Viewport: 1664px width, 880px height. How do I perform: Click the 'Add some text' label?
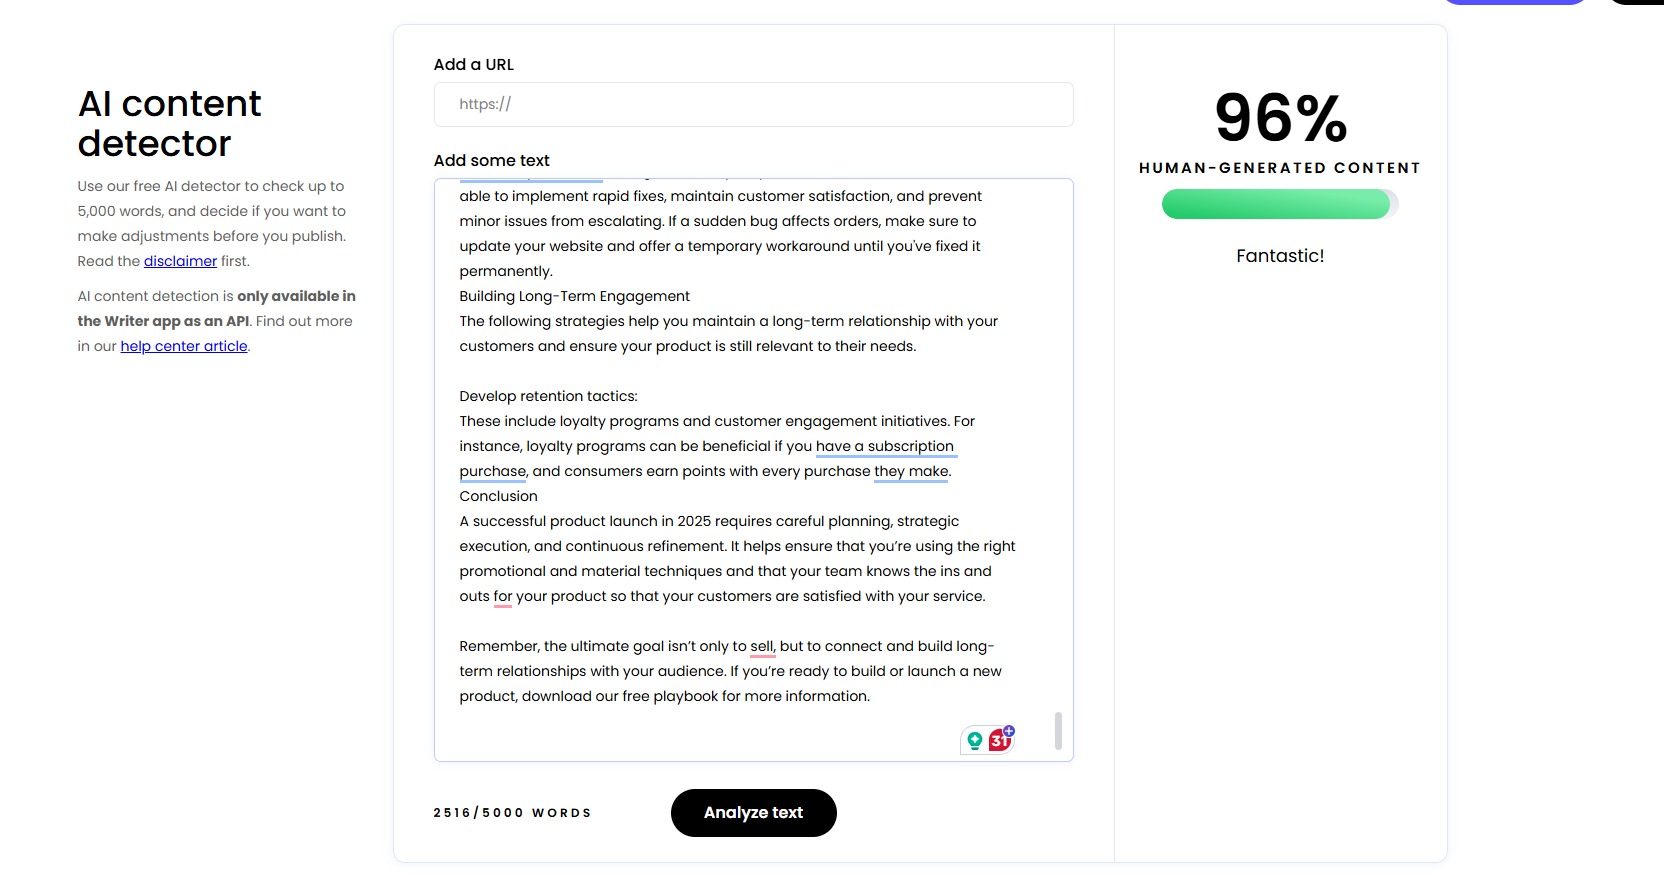[491, 160]
